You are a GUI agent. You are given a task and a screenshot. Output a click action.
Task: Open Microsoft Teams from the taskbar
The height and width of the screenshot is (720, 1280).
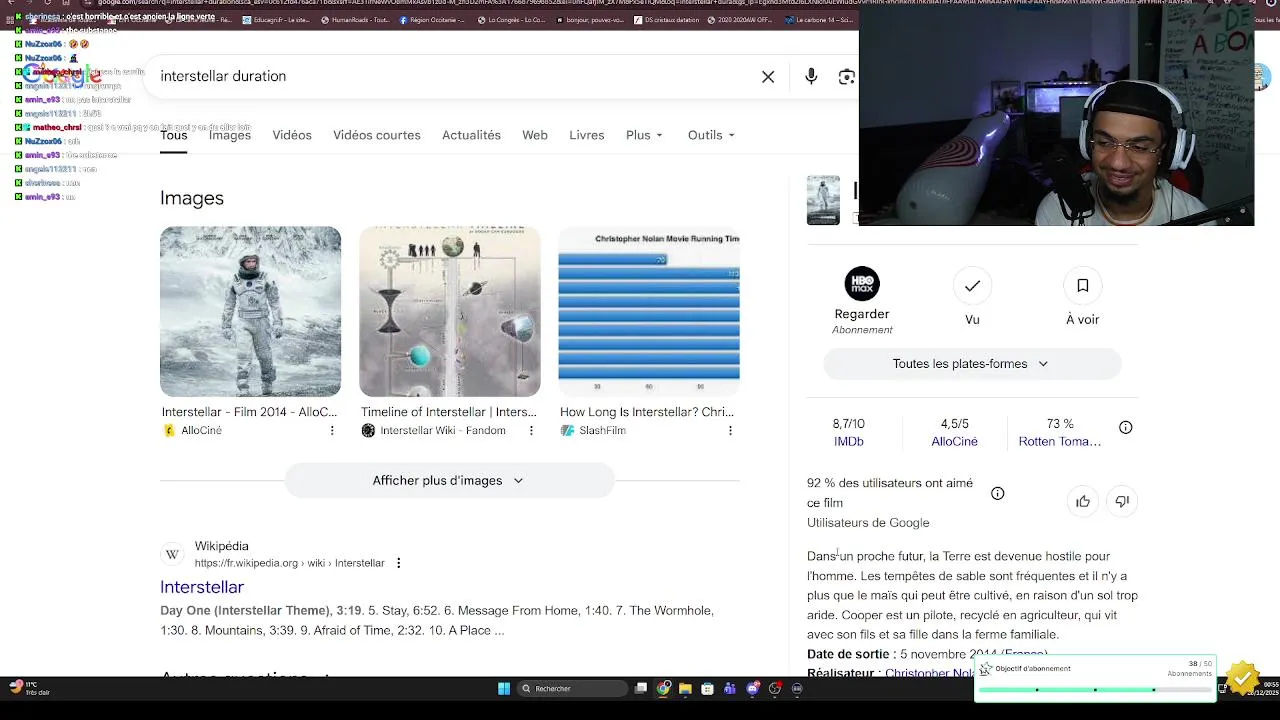tap(730, 688)
